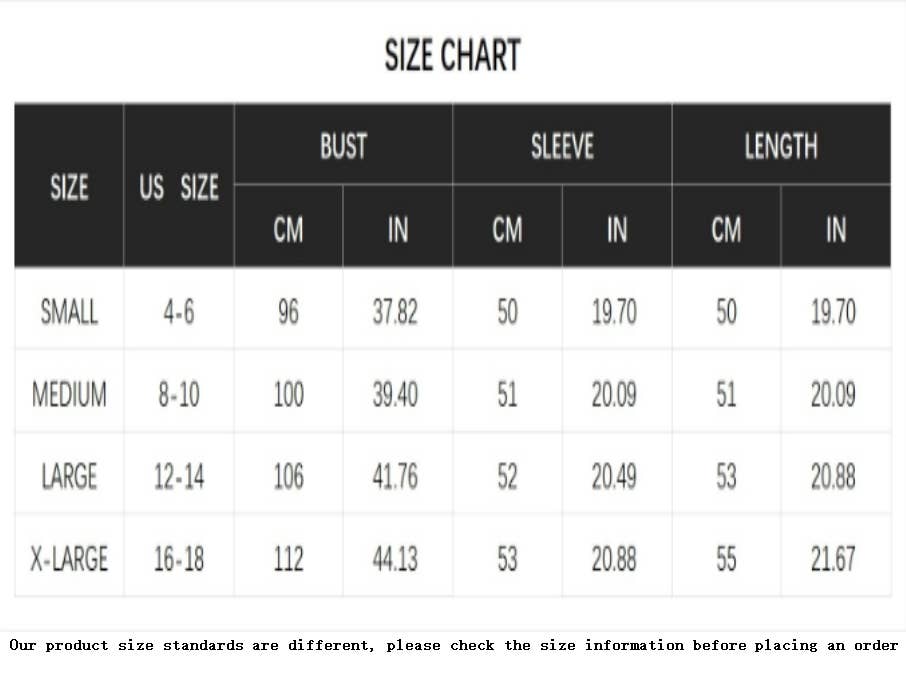Click the 4-6 US size cell

[179, 312]
